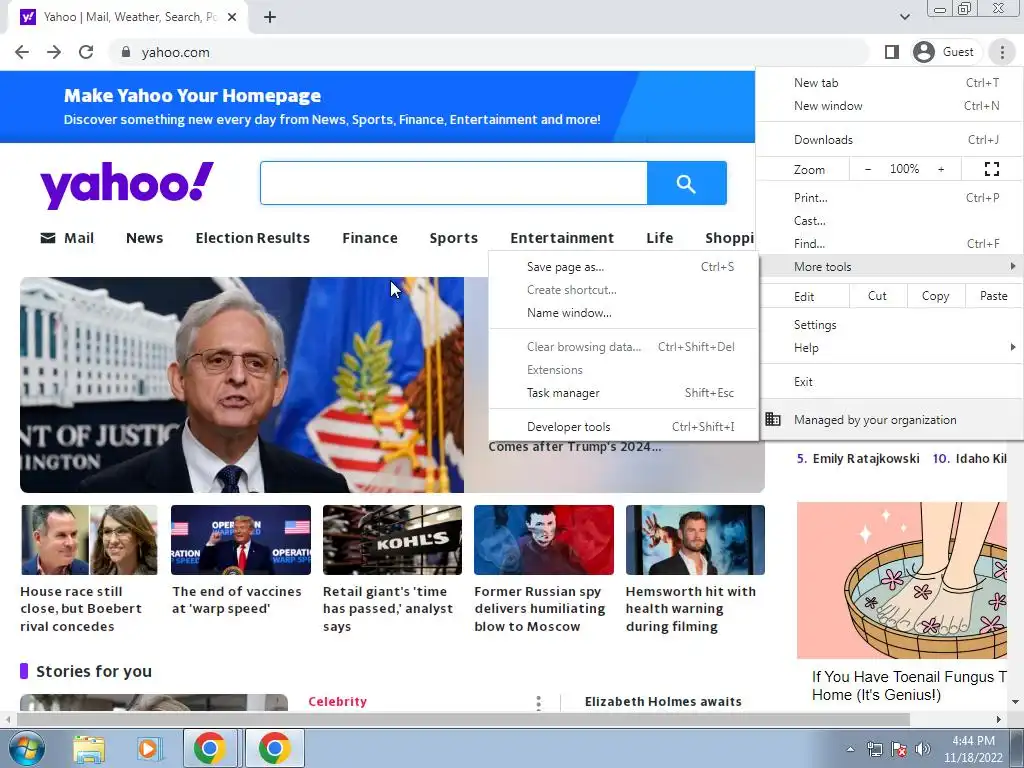Open the volume speaker tray icon
This screenshot has width=1024, height=768.
[x=922, y=749]
